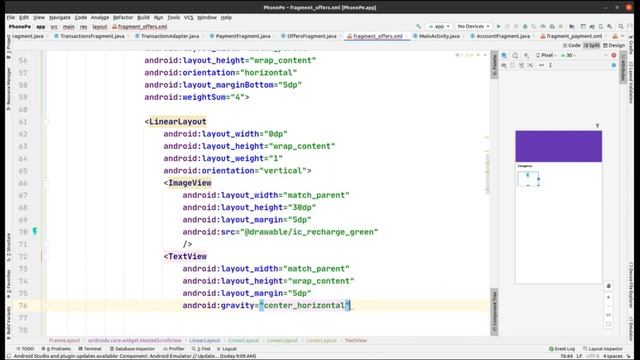Open the No Devices dropdown

[473, 27]
